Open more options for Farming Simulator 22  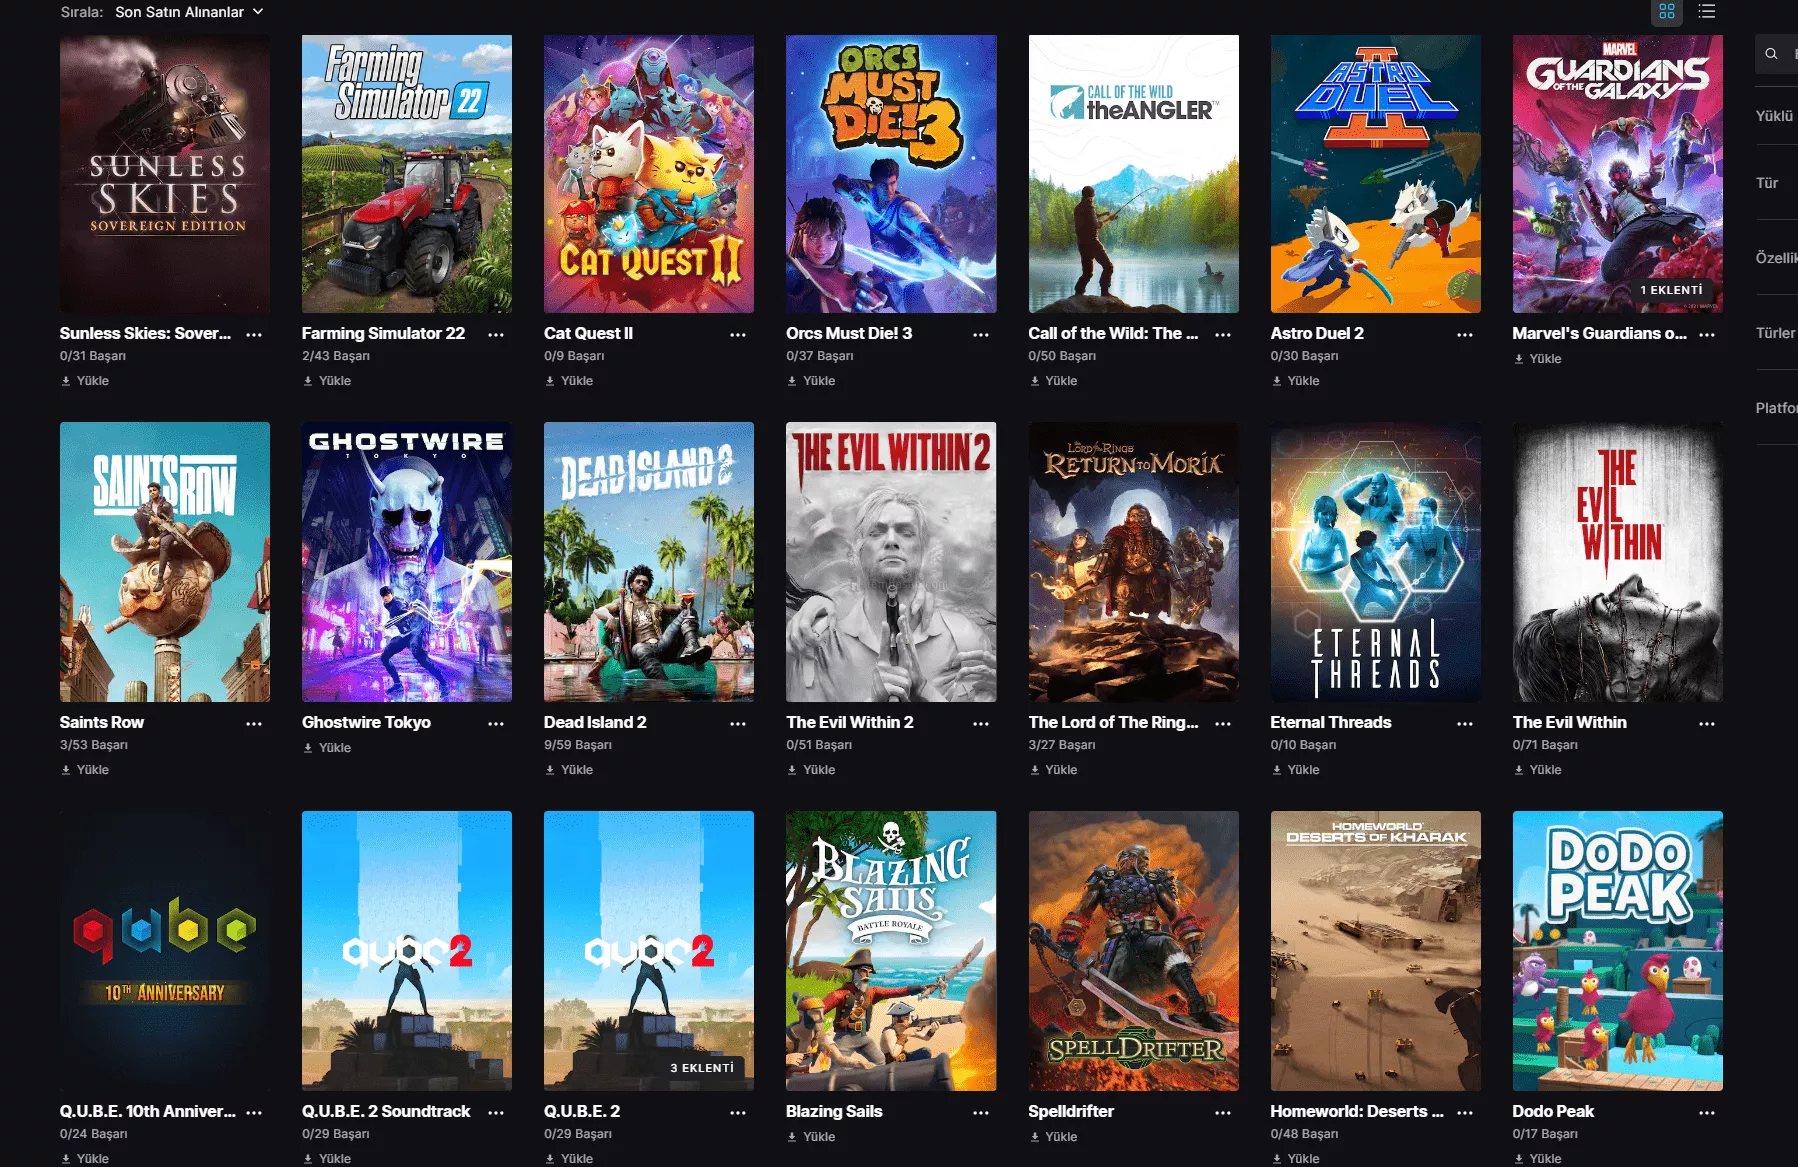coord(496,334)
